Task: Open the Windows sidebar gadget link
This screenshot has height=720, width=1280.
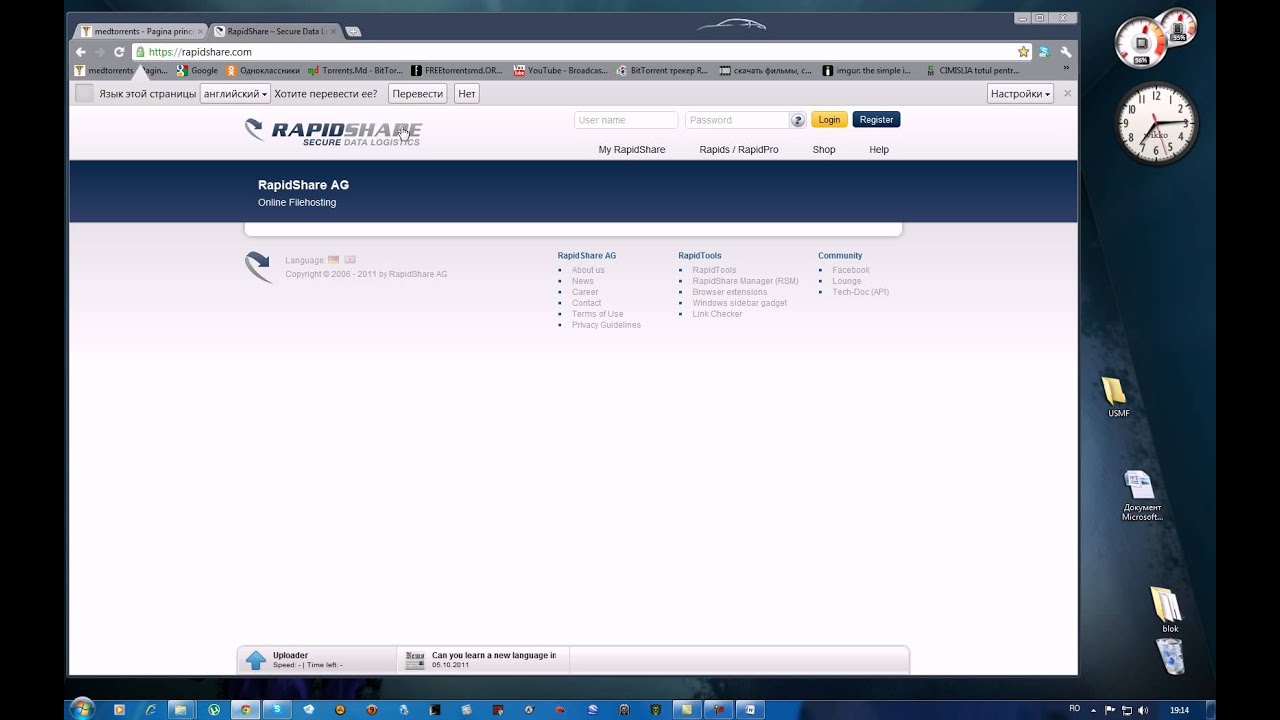Action: pos(739,303)
